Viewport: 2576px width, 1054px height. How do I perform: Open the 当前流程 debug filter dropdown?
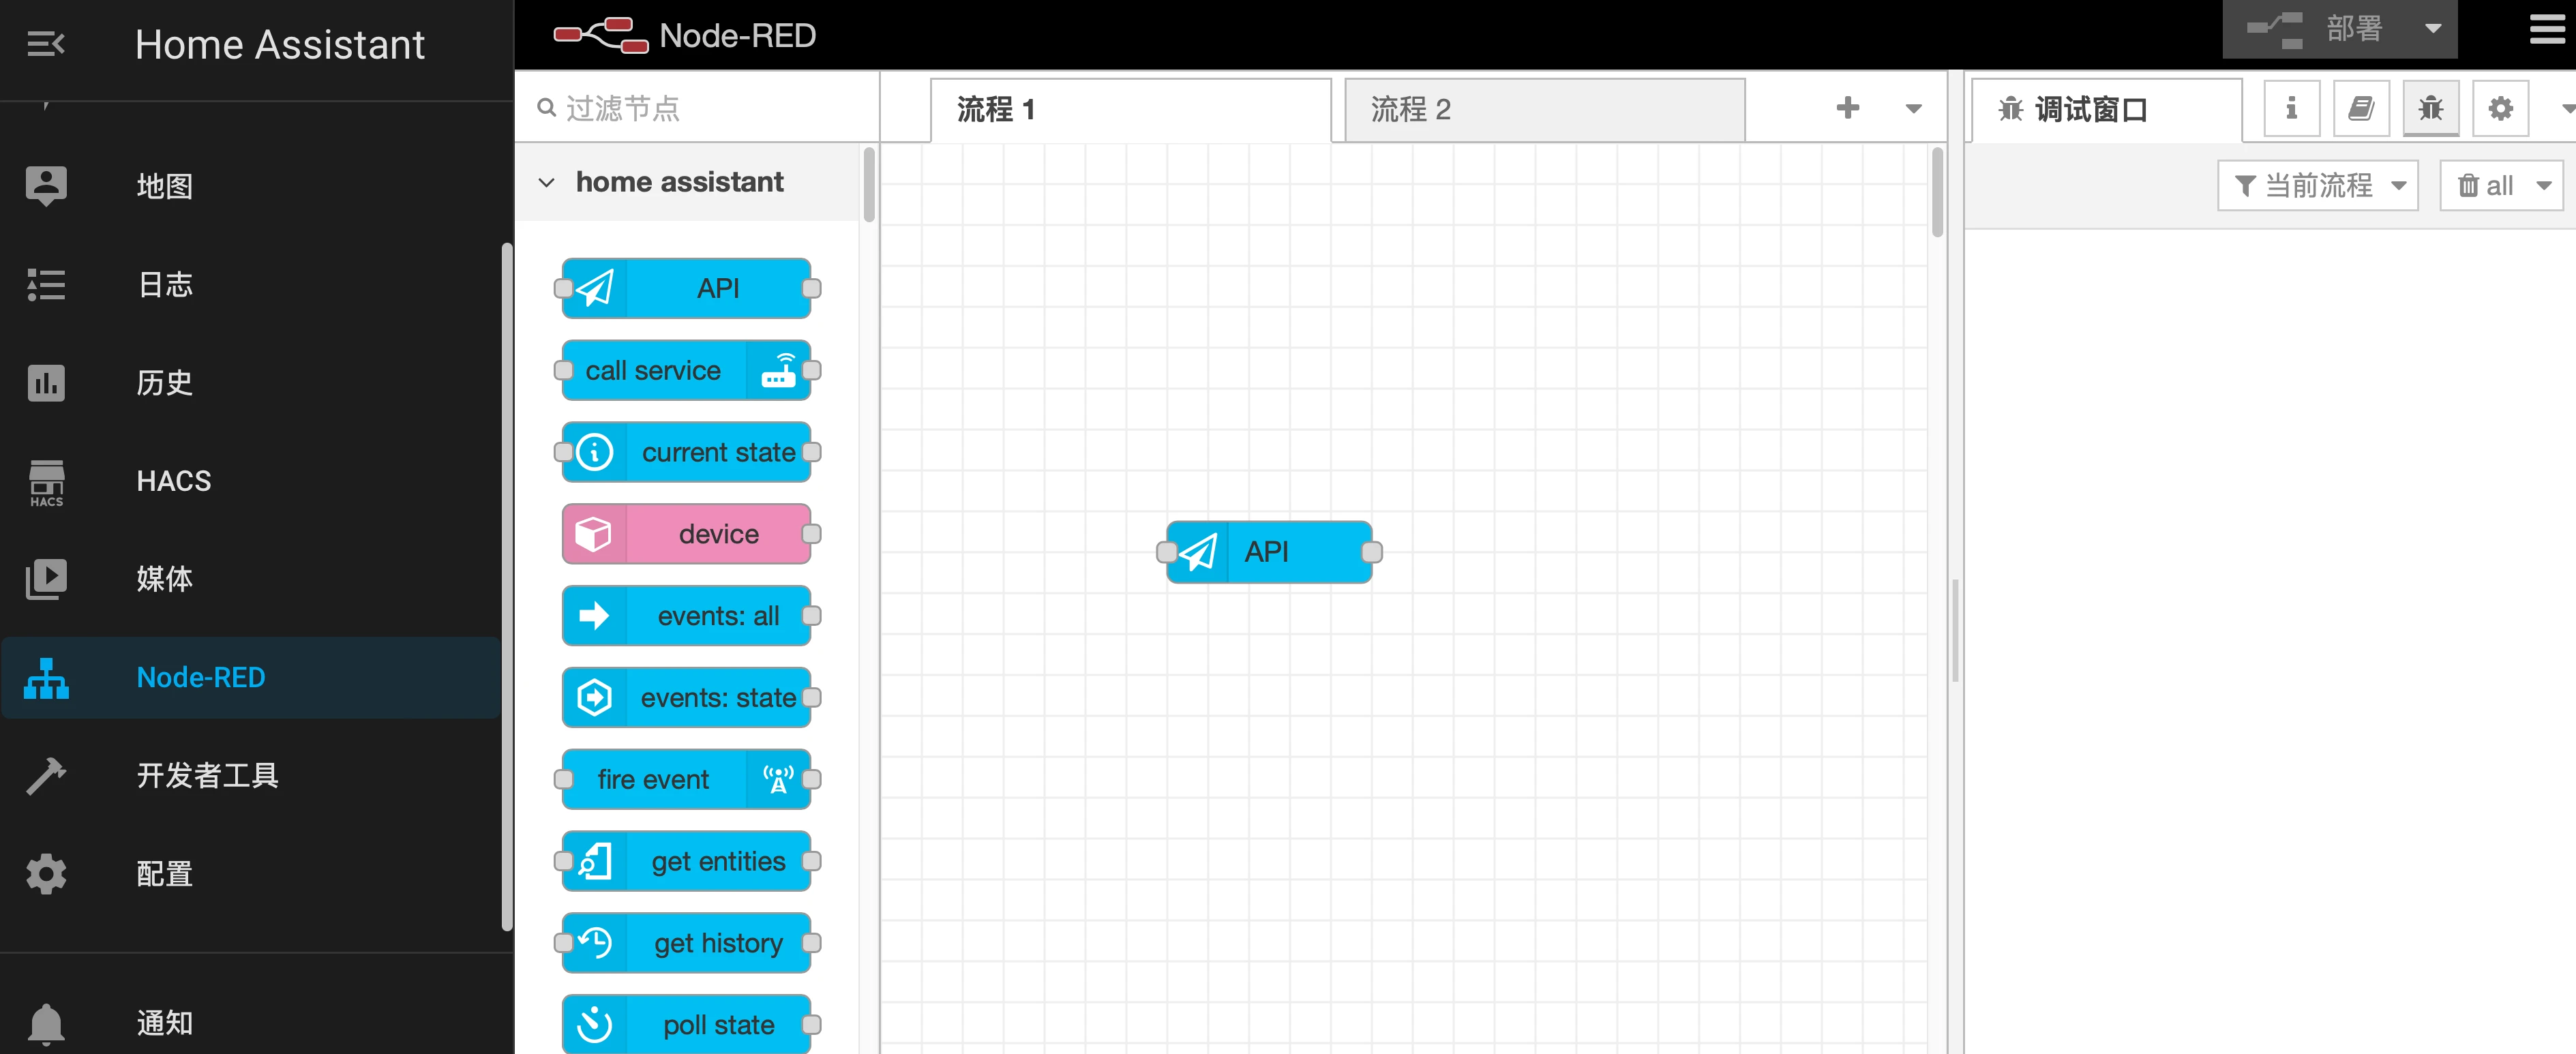[x=2318, y=185]
